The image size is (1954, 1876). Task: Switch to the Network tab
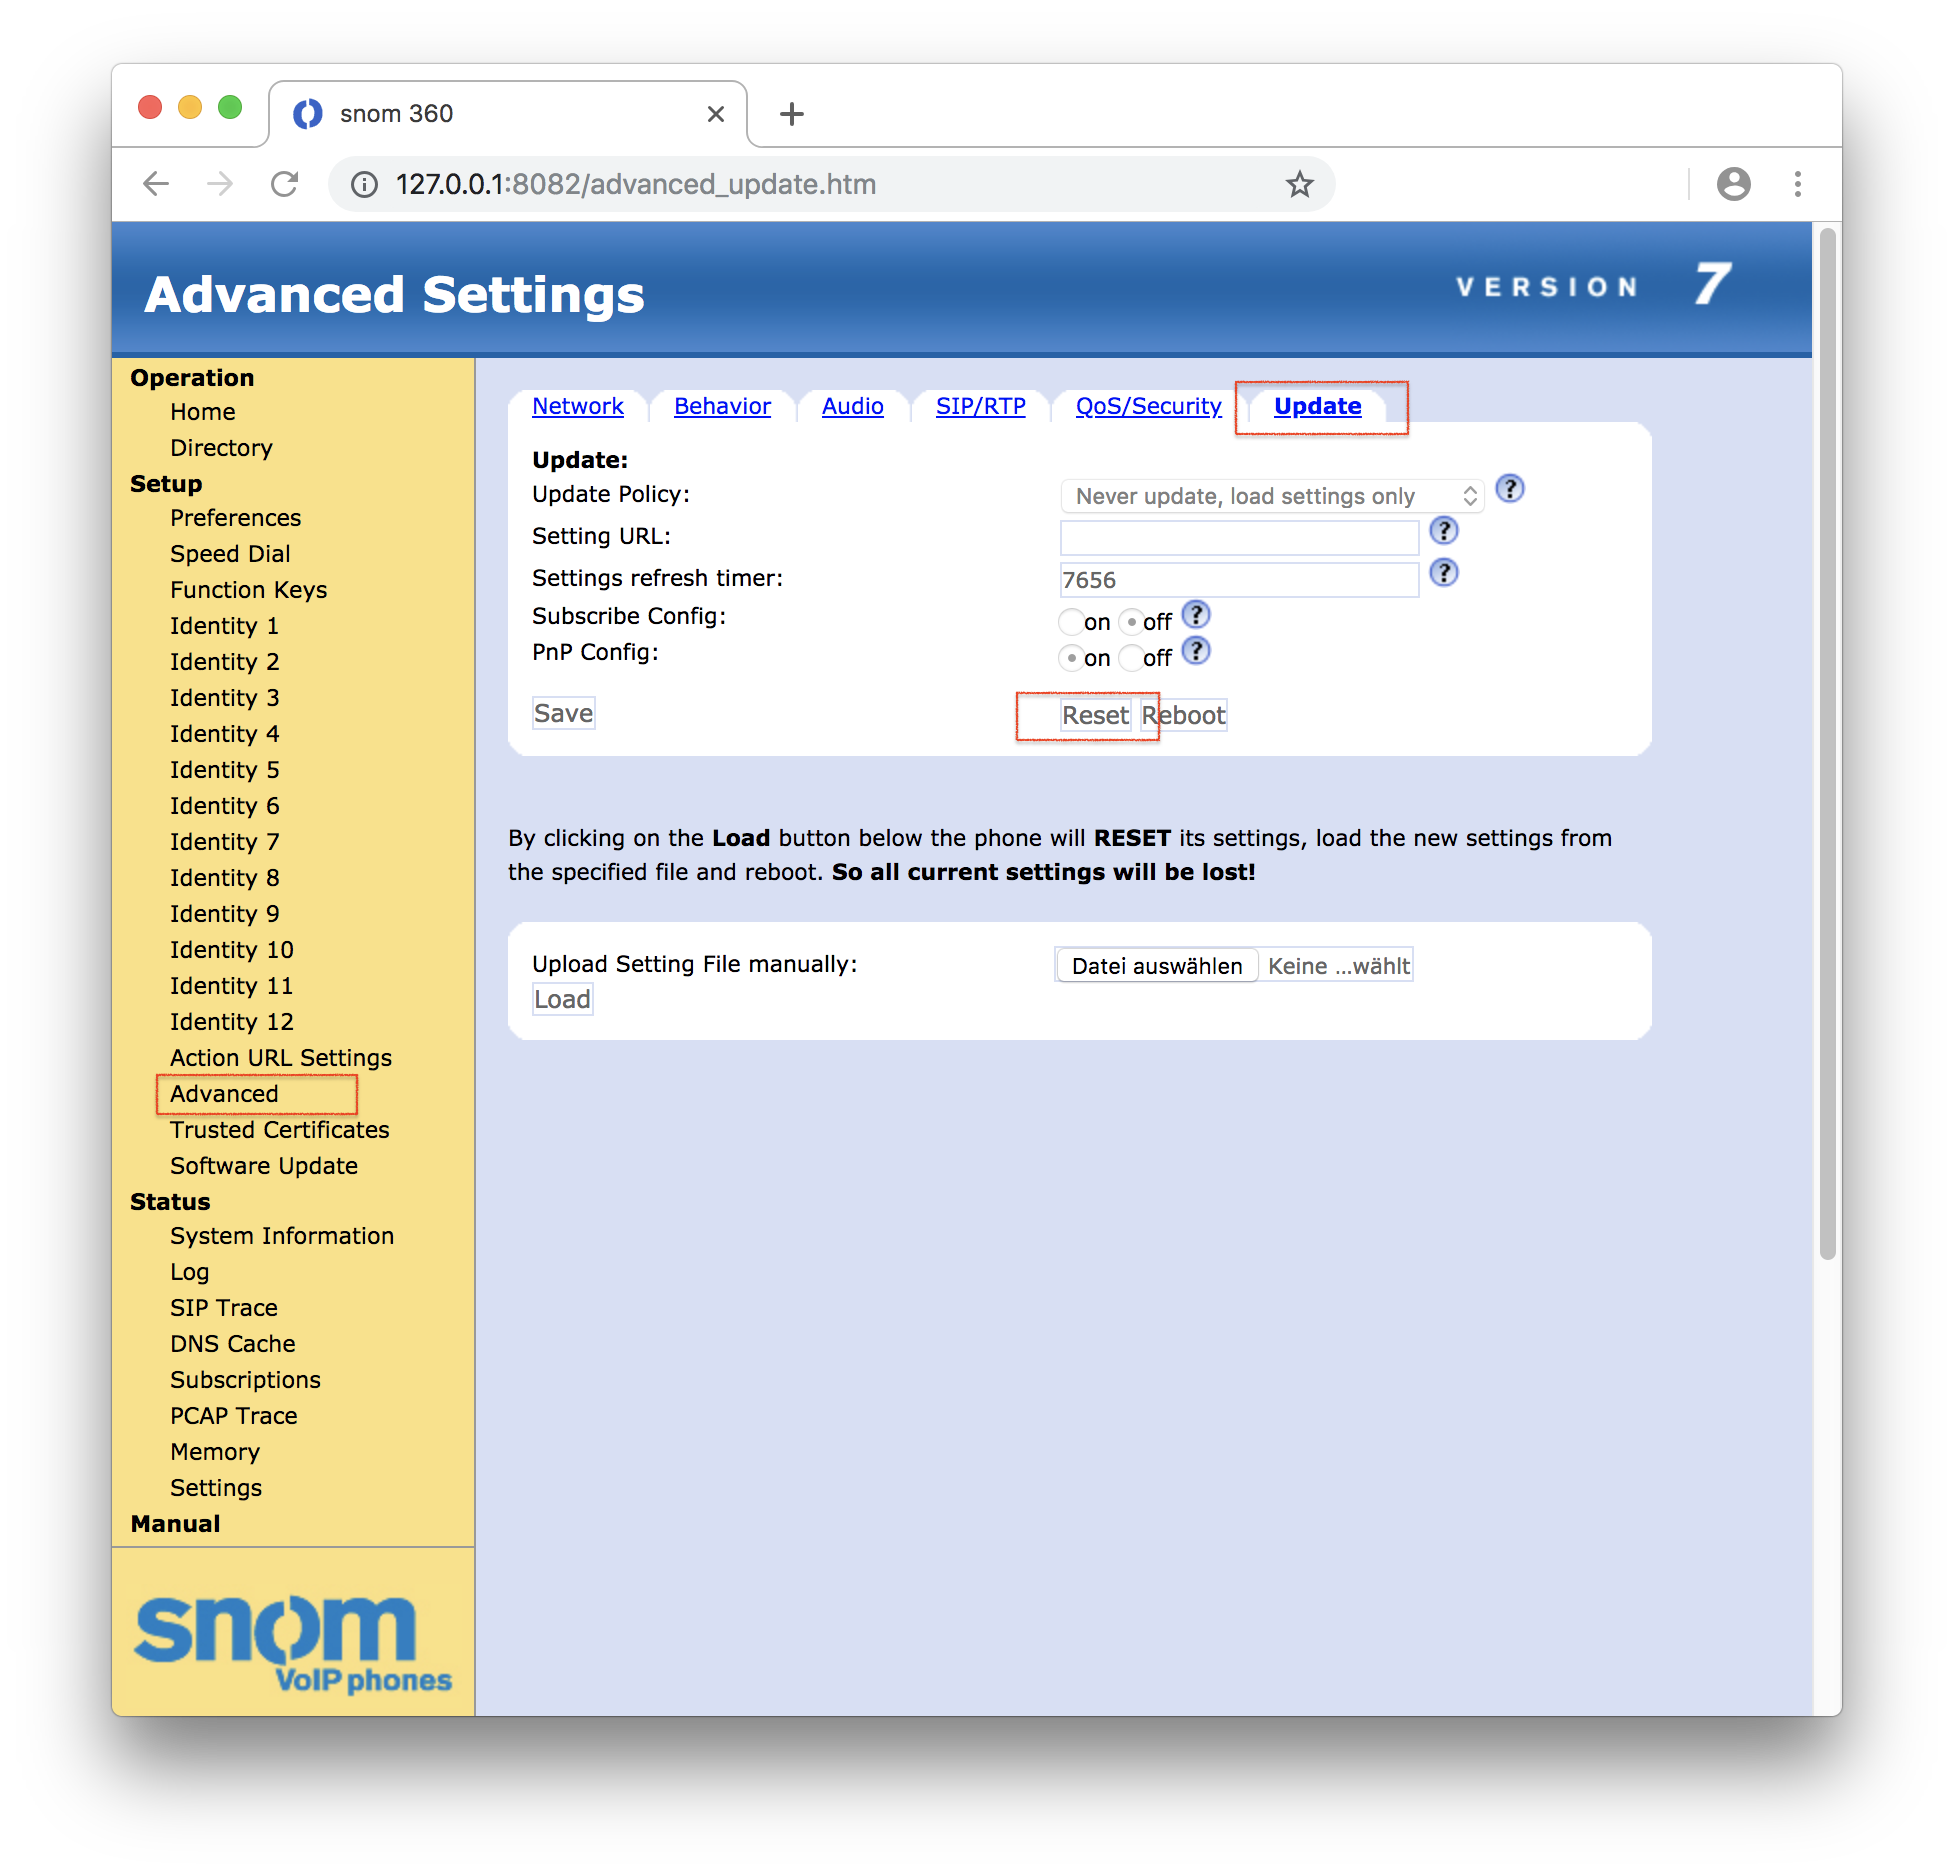[579, 406]
